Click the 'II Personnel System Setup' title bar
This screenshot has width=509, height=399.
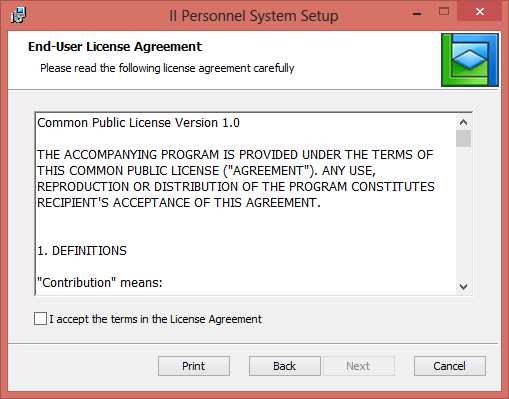coord(254,16)
